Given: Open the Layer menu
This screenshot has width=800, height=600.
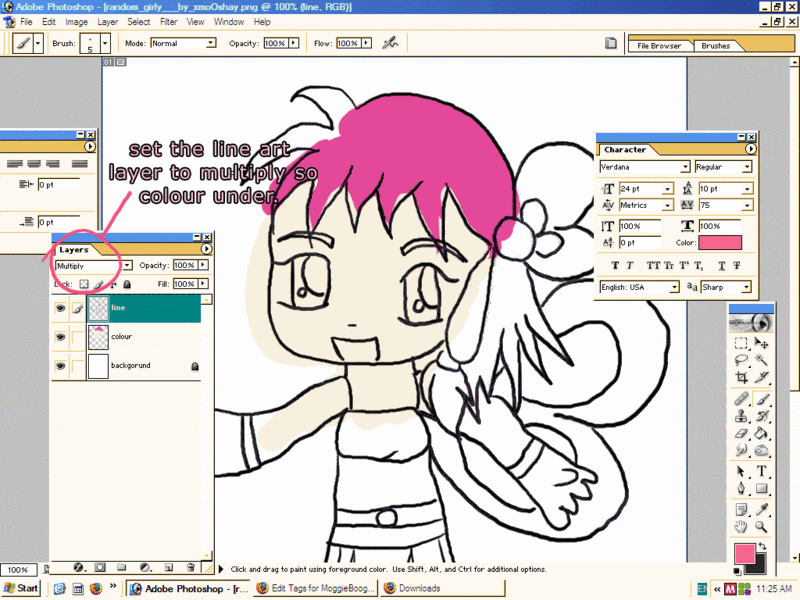Looking at the screenshot, I should tap(108, 22).
